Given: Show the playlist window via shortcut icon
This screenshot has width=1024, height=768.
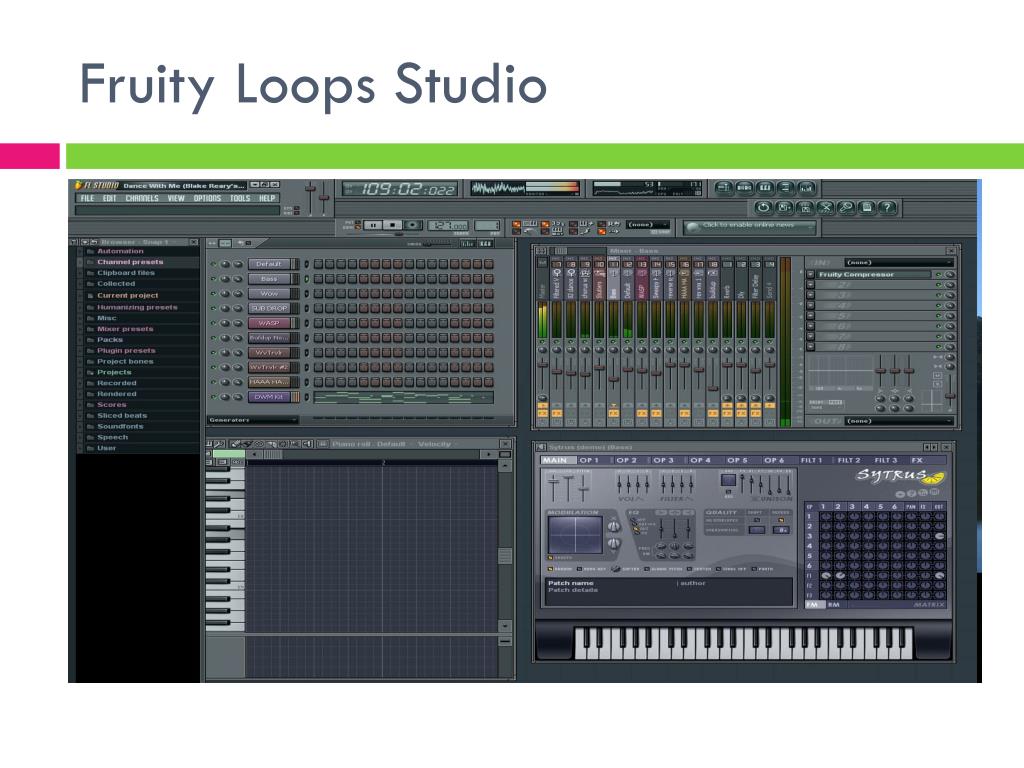Looking at the screenshot, I should (x=722, y=188).
